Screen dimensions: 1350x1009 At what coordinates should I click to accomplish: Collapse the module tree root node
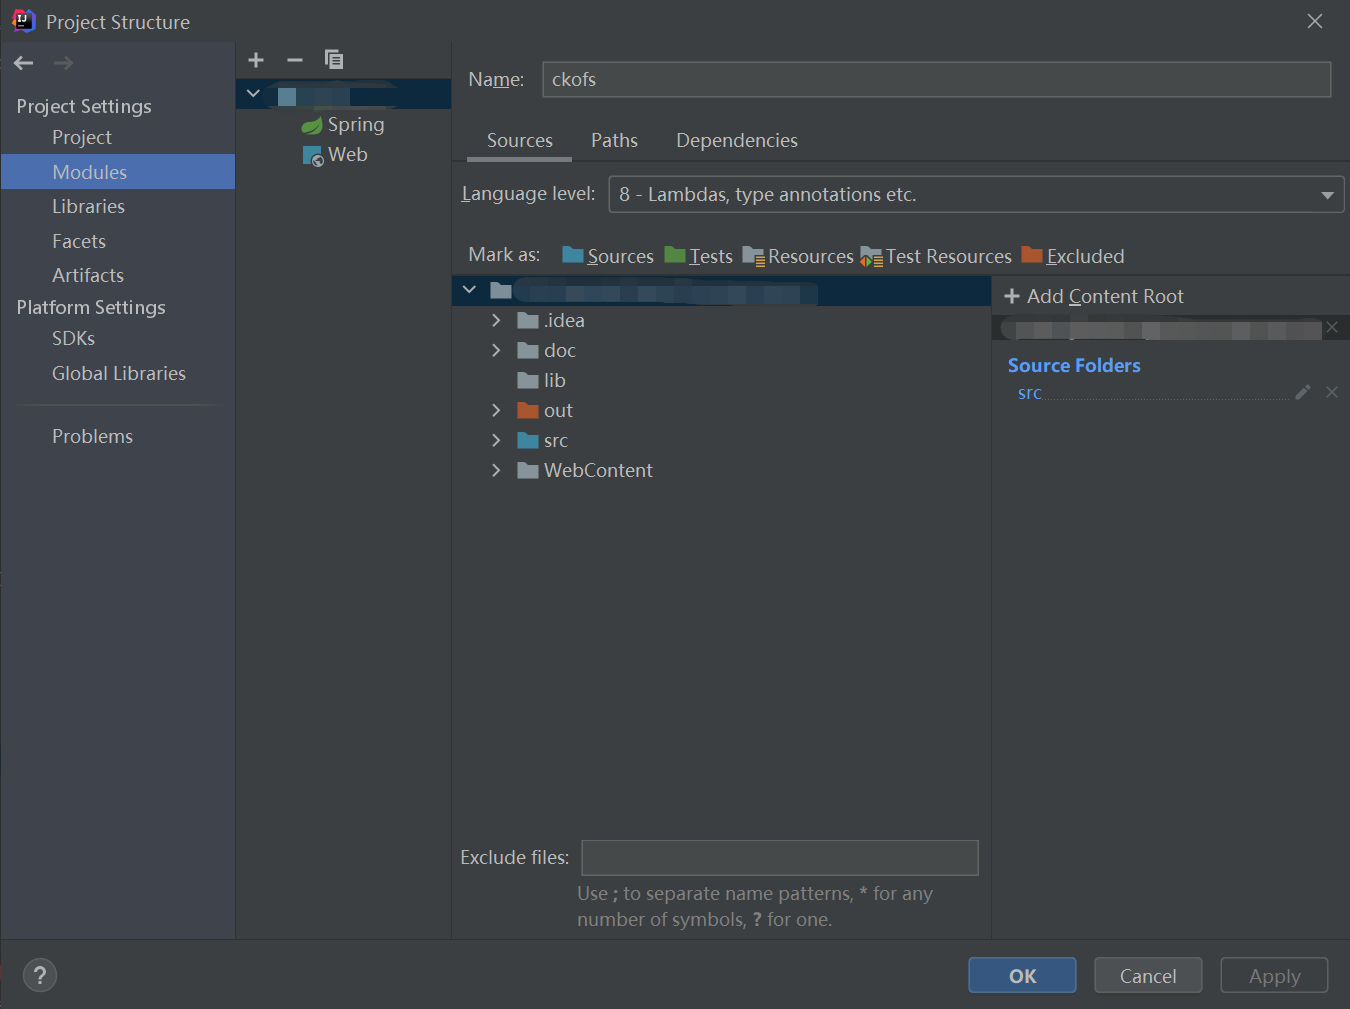point(253,94)
